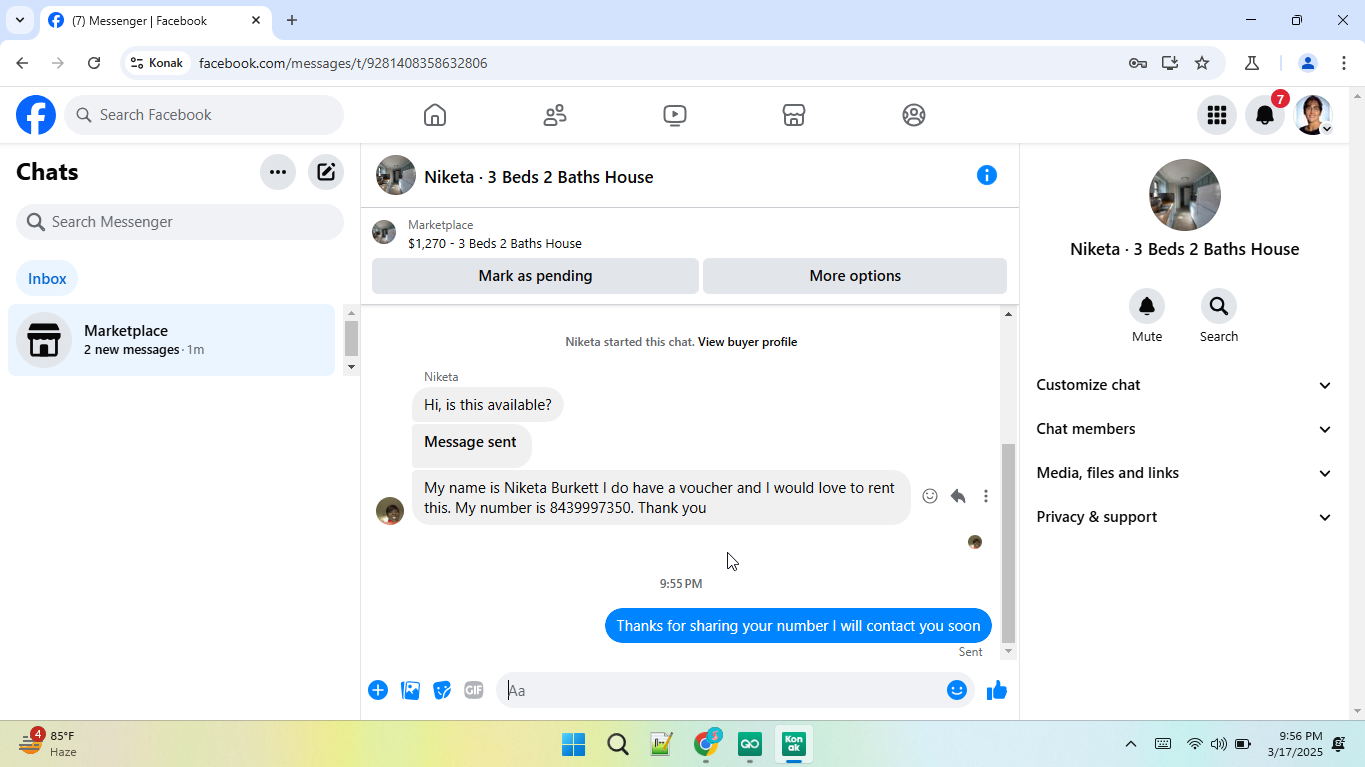Open the browser three-dot menu
1365x767 pixels.
tap(1344, 63)
